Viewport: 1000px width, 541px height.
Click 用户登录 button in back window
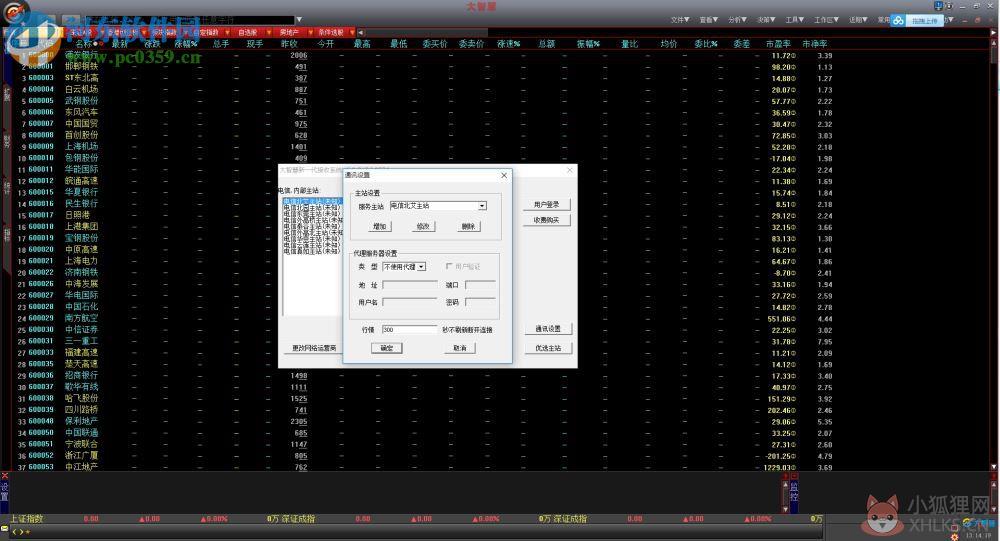pos(547,205)
